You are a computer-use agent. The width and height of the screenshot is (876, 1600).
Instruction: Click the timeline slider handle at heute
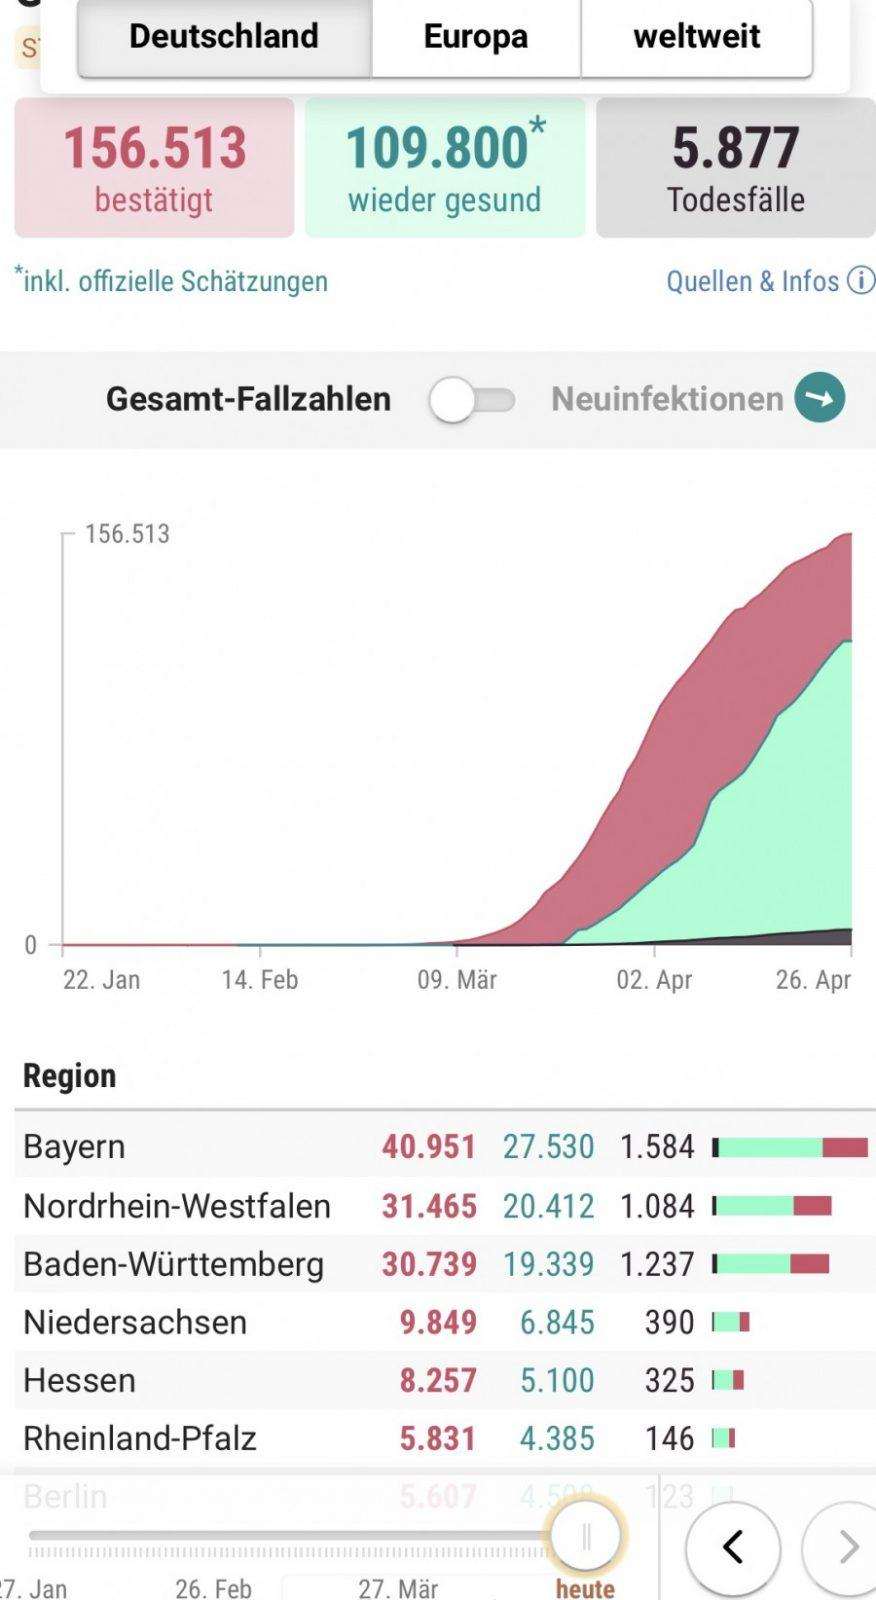pyautogui.click(x=586, y=1537)
